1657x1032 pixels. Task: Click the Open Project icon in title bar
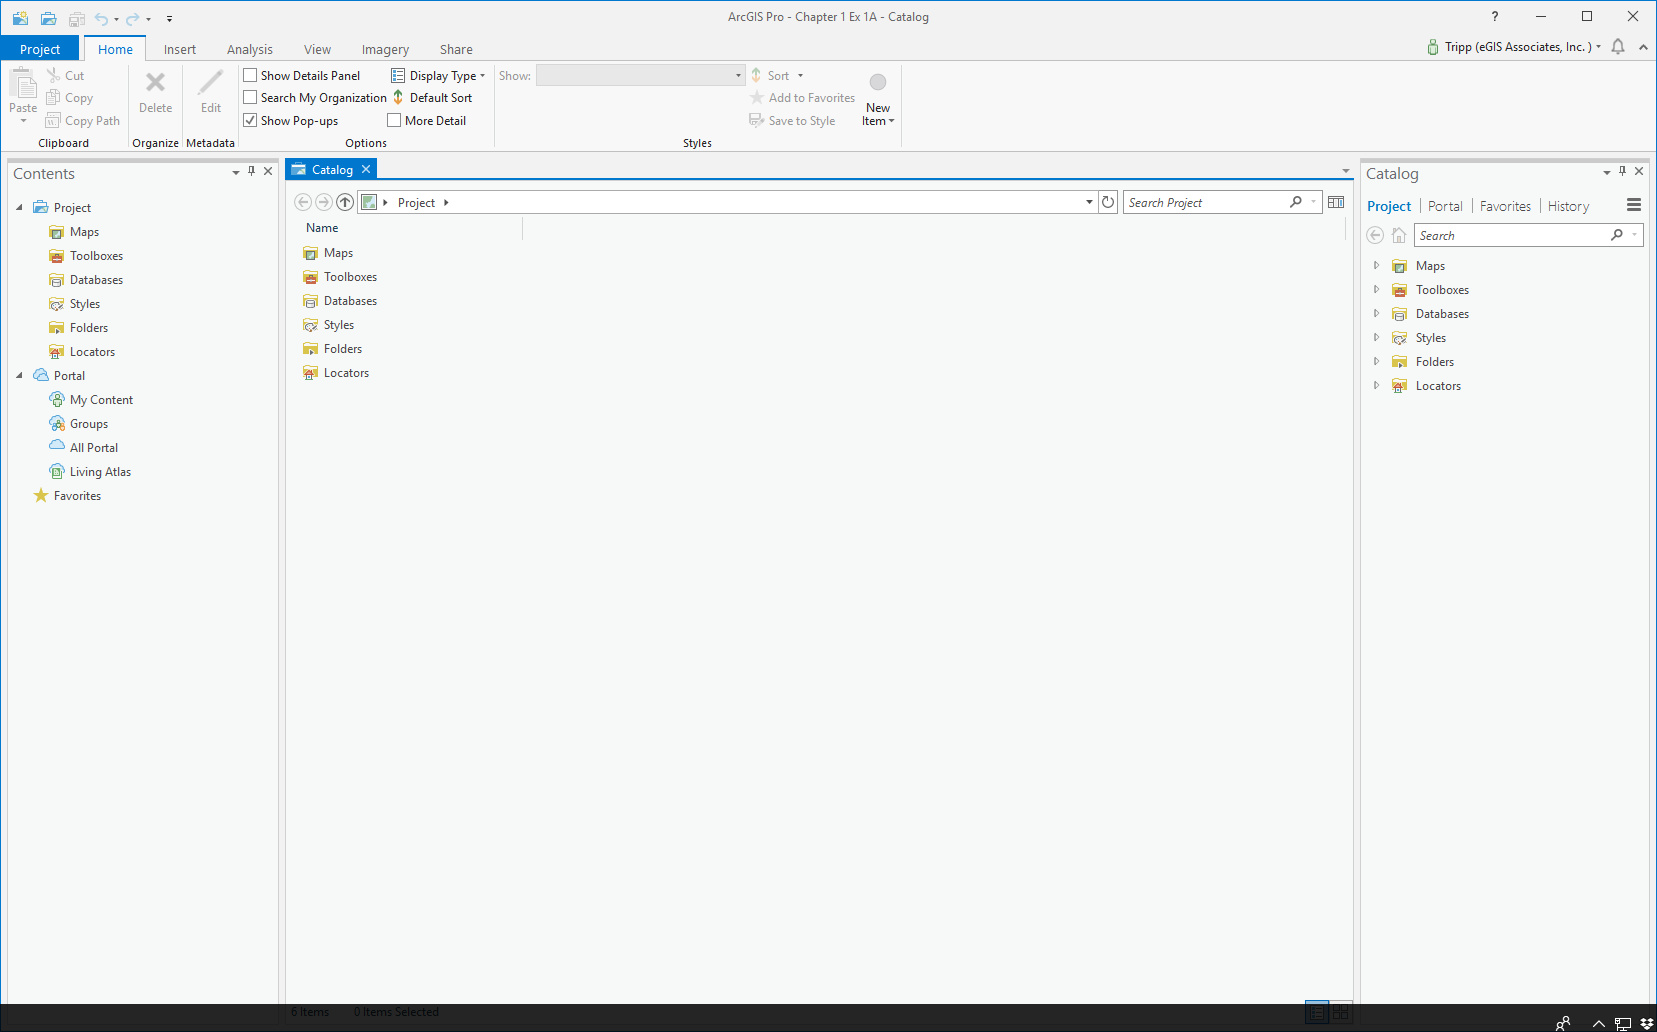coord(48,18)
